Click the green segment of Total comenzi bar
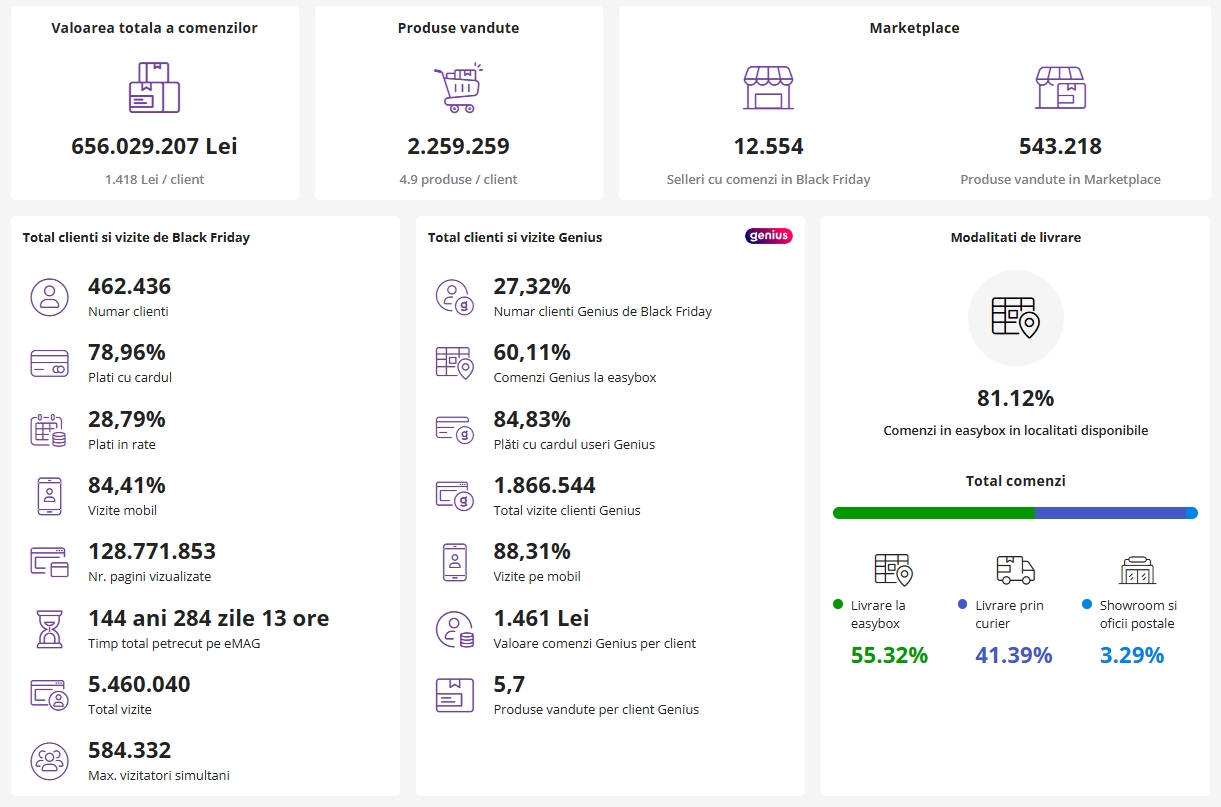 coord(933,513)
